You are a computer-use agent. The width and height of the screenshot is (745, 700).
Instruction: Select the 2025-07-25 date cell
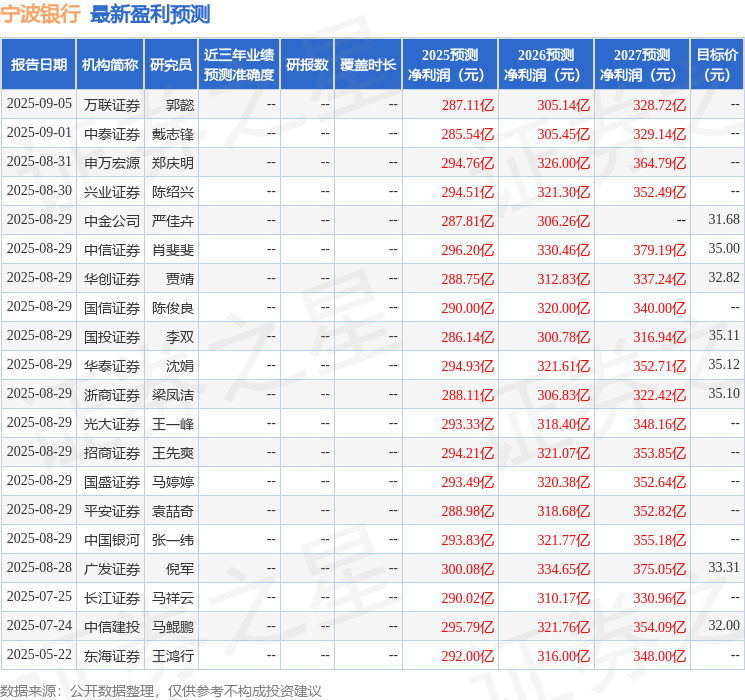point(39,596)
